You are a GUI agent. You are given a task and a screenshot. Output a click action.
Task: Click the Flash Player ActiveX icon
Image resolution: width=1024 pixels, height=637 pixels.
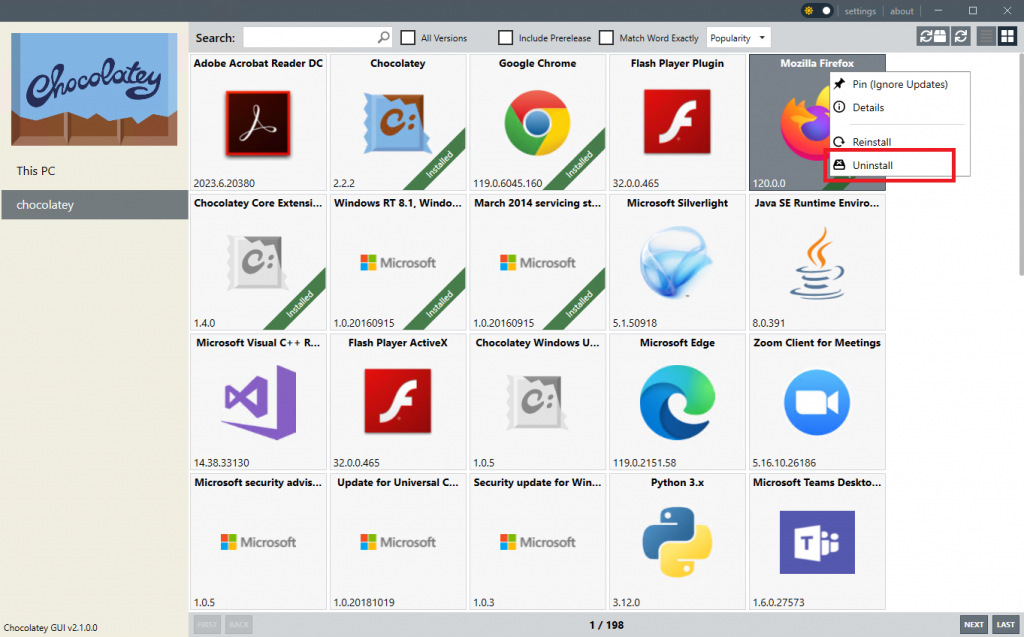398,401
